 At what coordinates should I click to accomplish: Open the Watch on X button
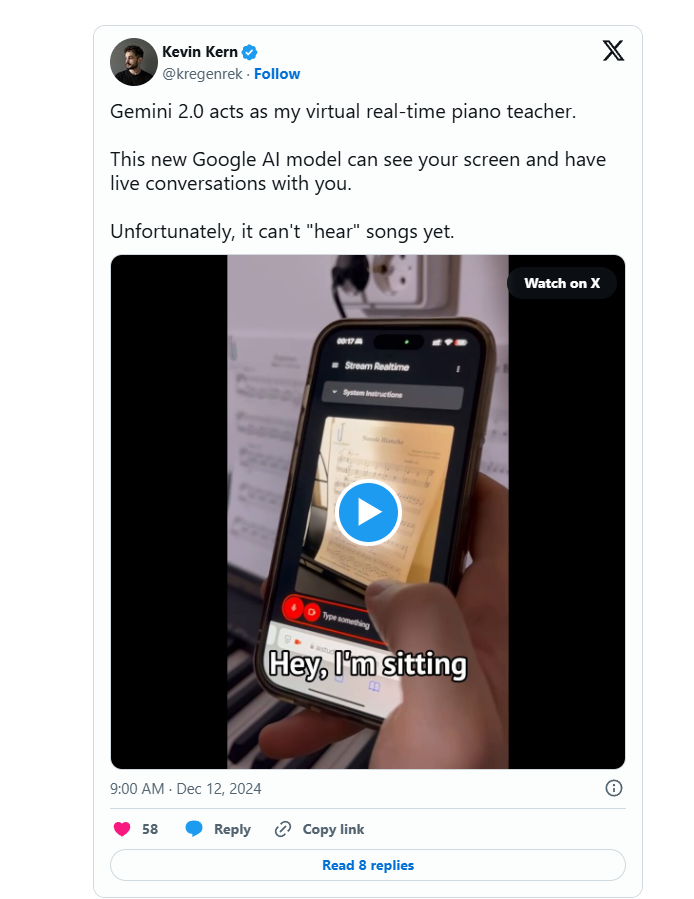pyautogui.click(x=562, y=283)
